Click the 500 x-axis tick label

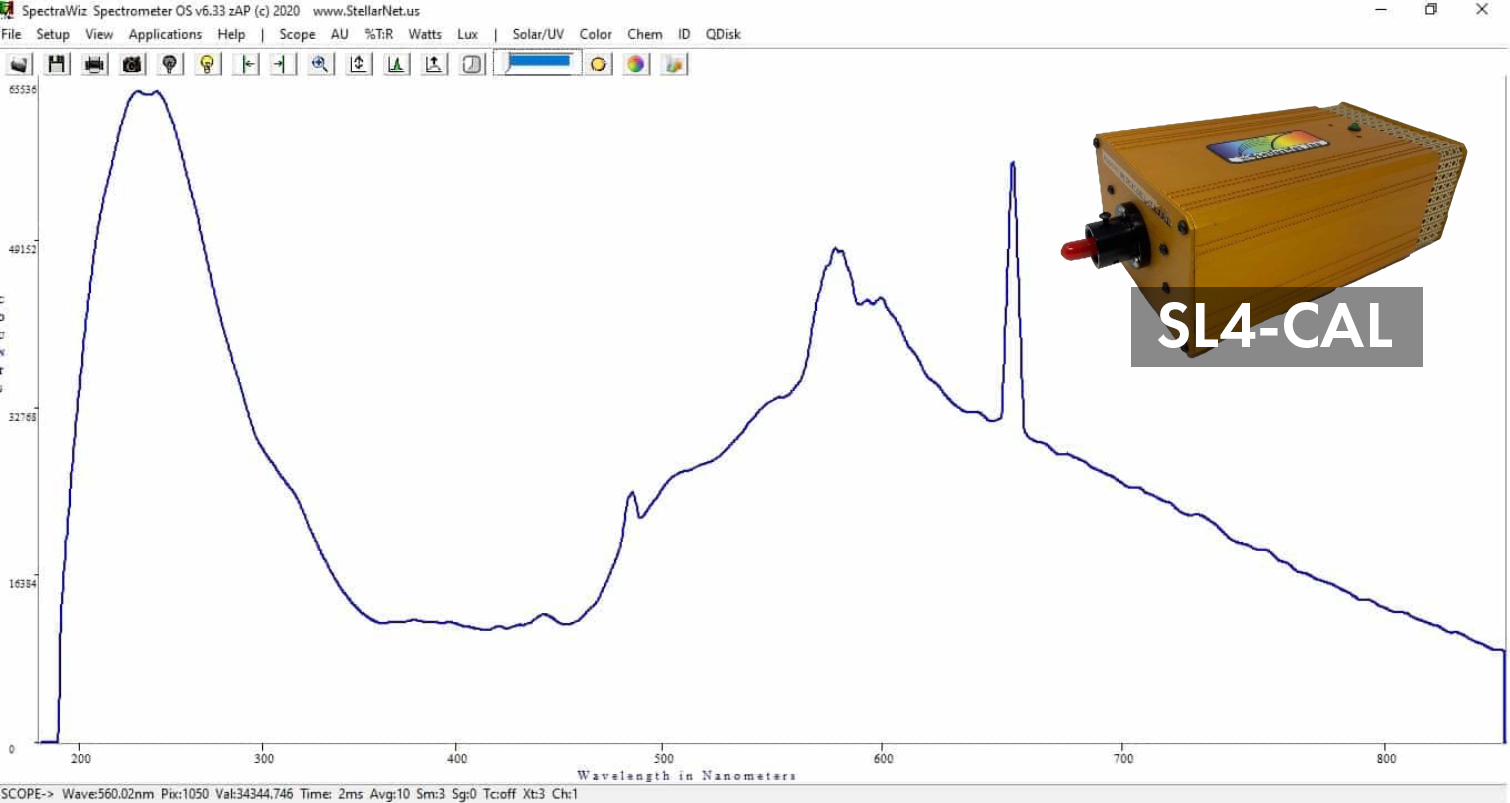click(x=663, y=758)
